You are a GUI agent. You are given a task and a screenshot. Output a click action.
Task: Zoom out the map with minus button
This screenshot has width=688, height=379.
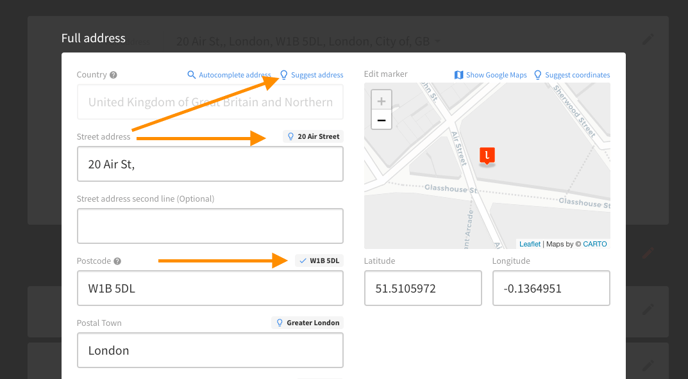point(381,120)
